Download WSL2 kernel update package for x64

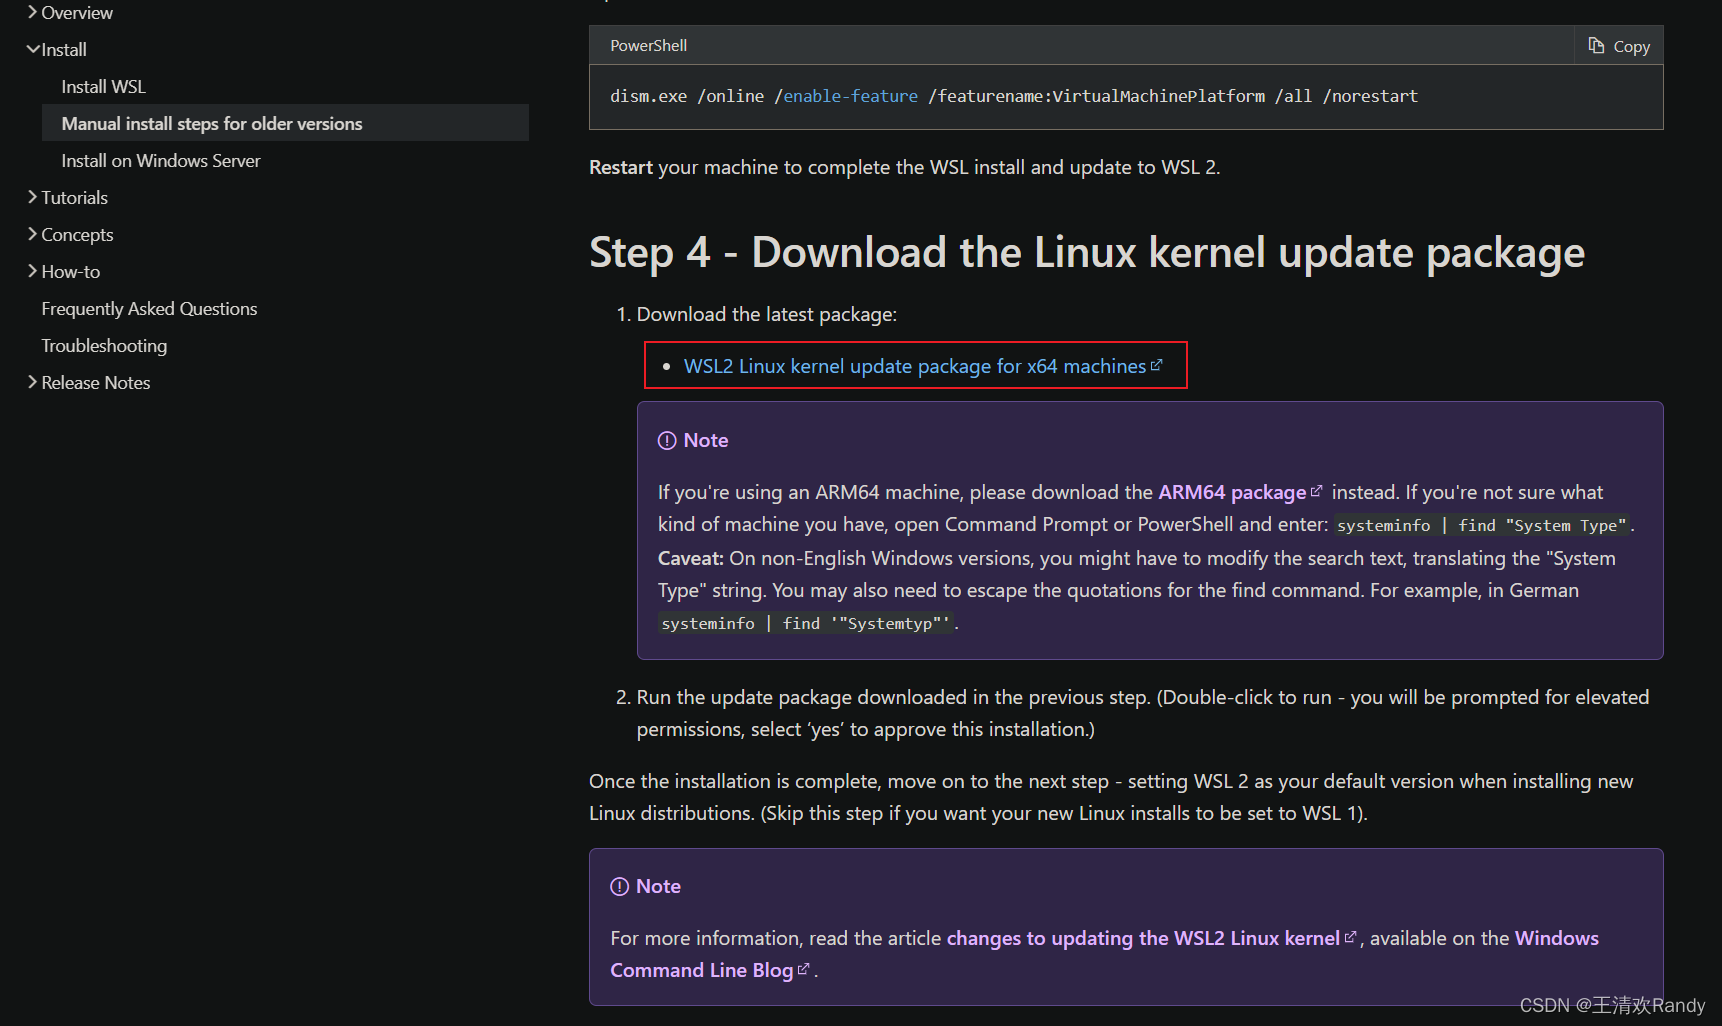[x=914, y=366]
